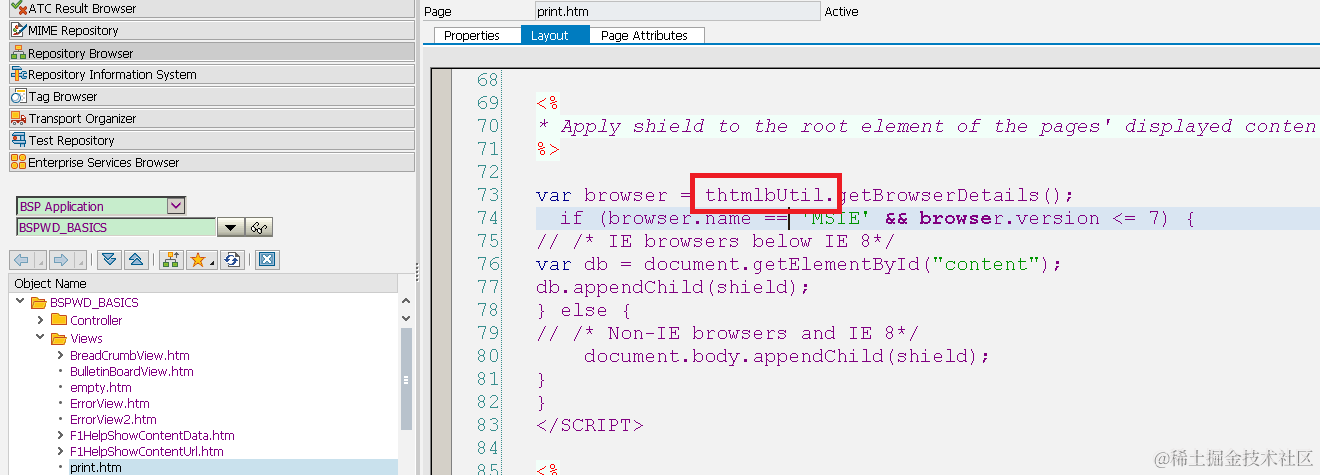Click Tag Browser icon
The height and width of the screenshot is (475, 1320).
click(19, 96)
